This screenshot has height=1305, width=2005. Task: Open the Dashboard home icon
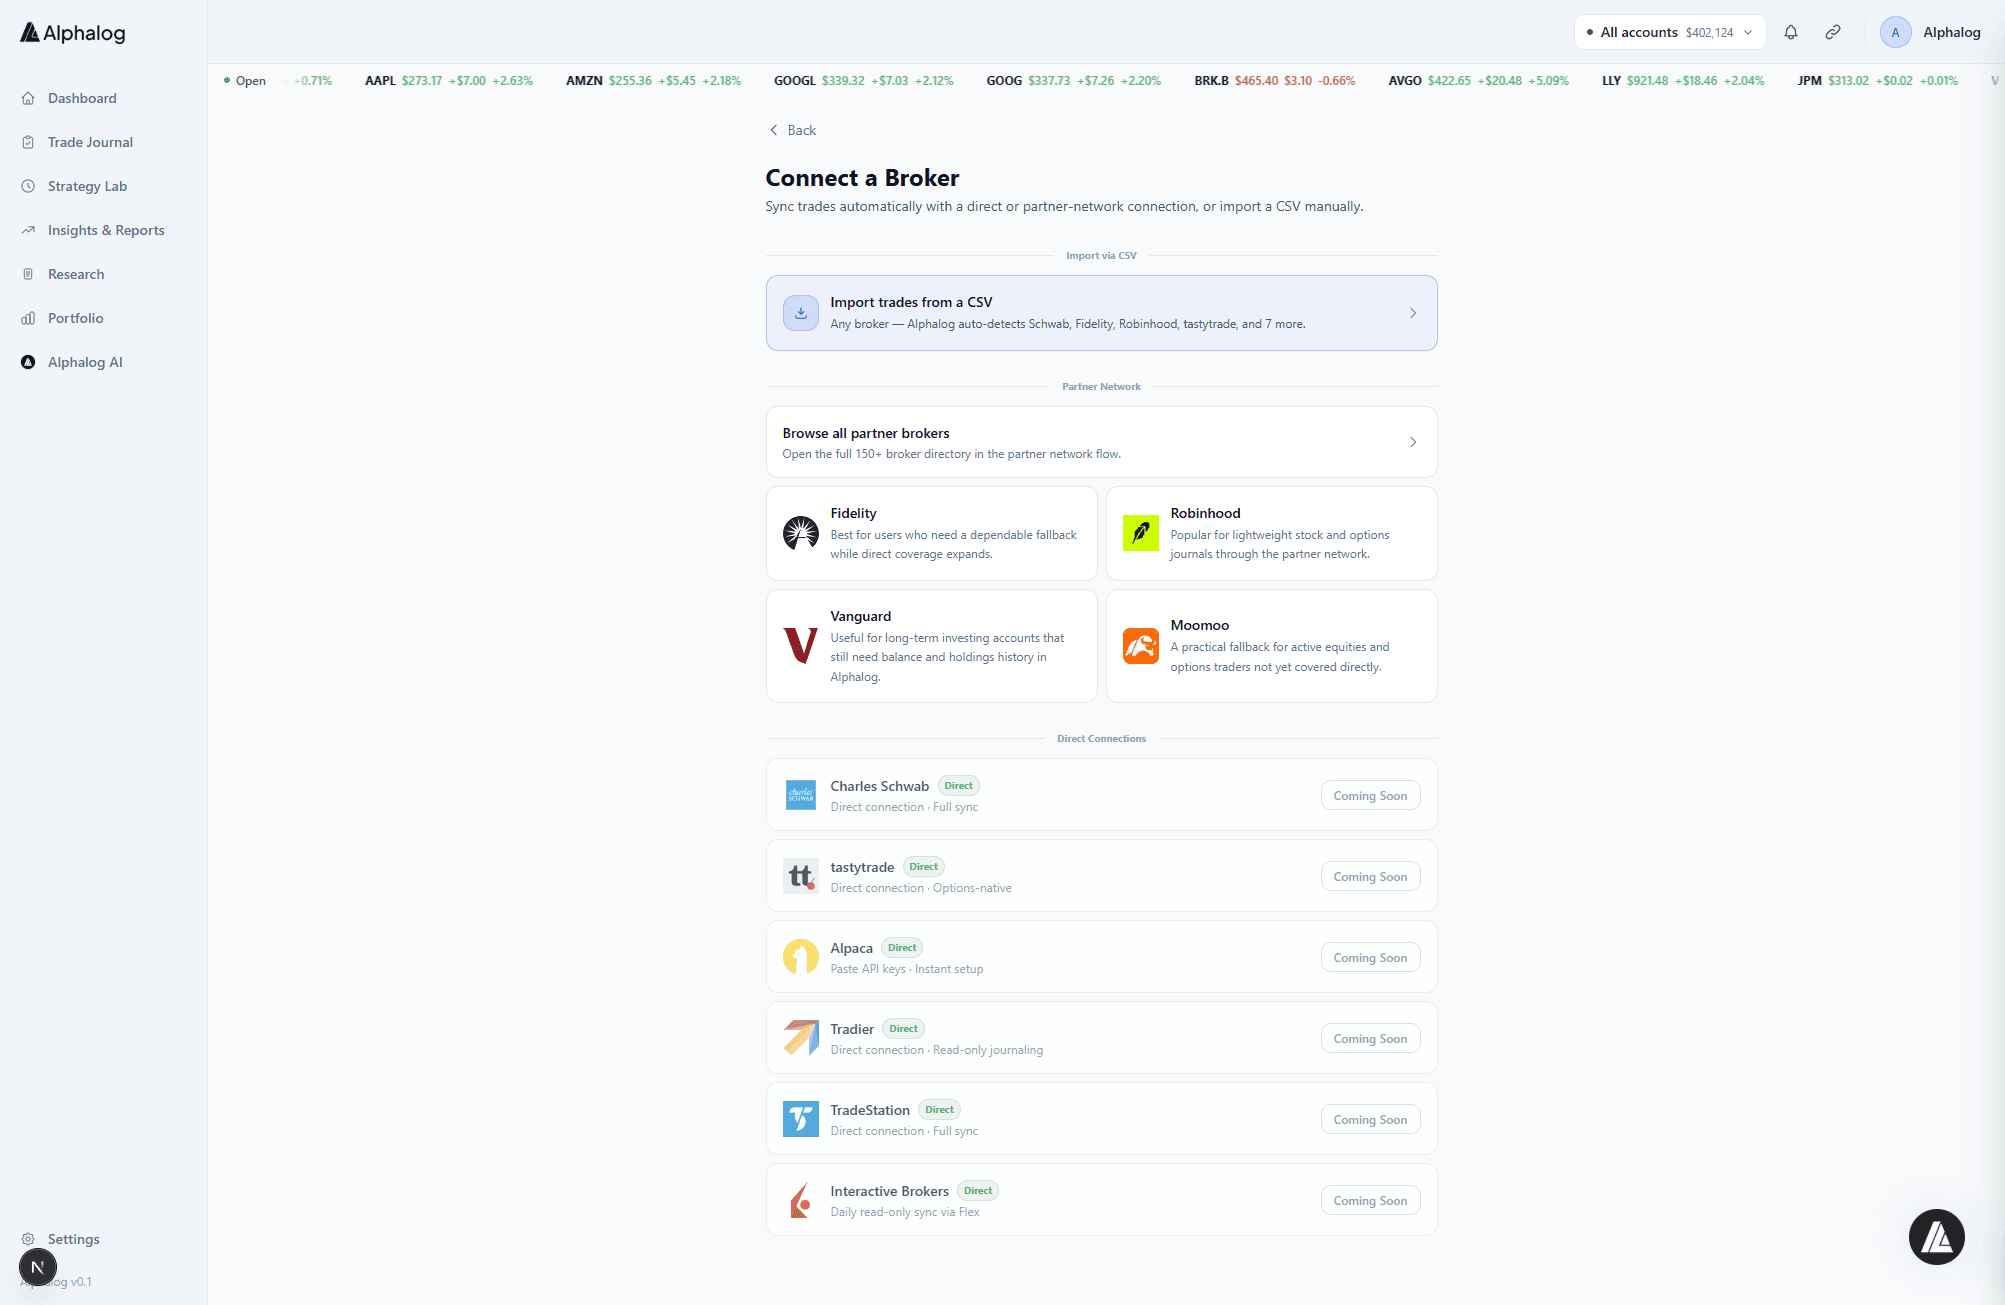click(28, 98)
